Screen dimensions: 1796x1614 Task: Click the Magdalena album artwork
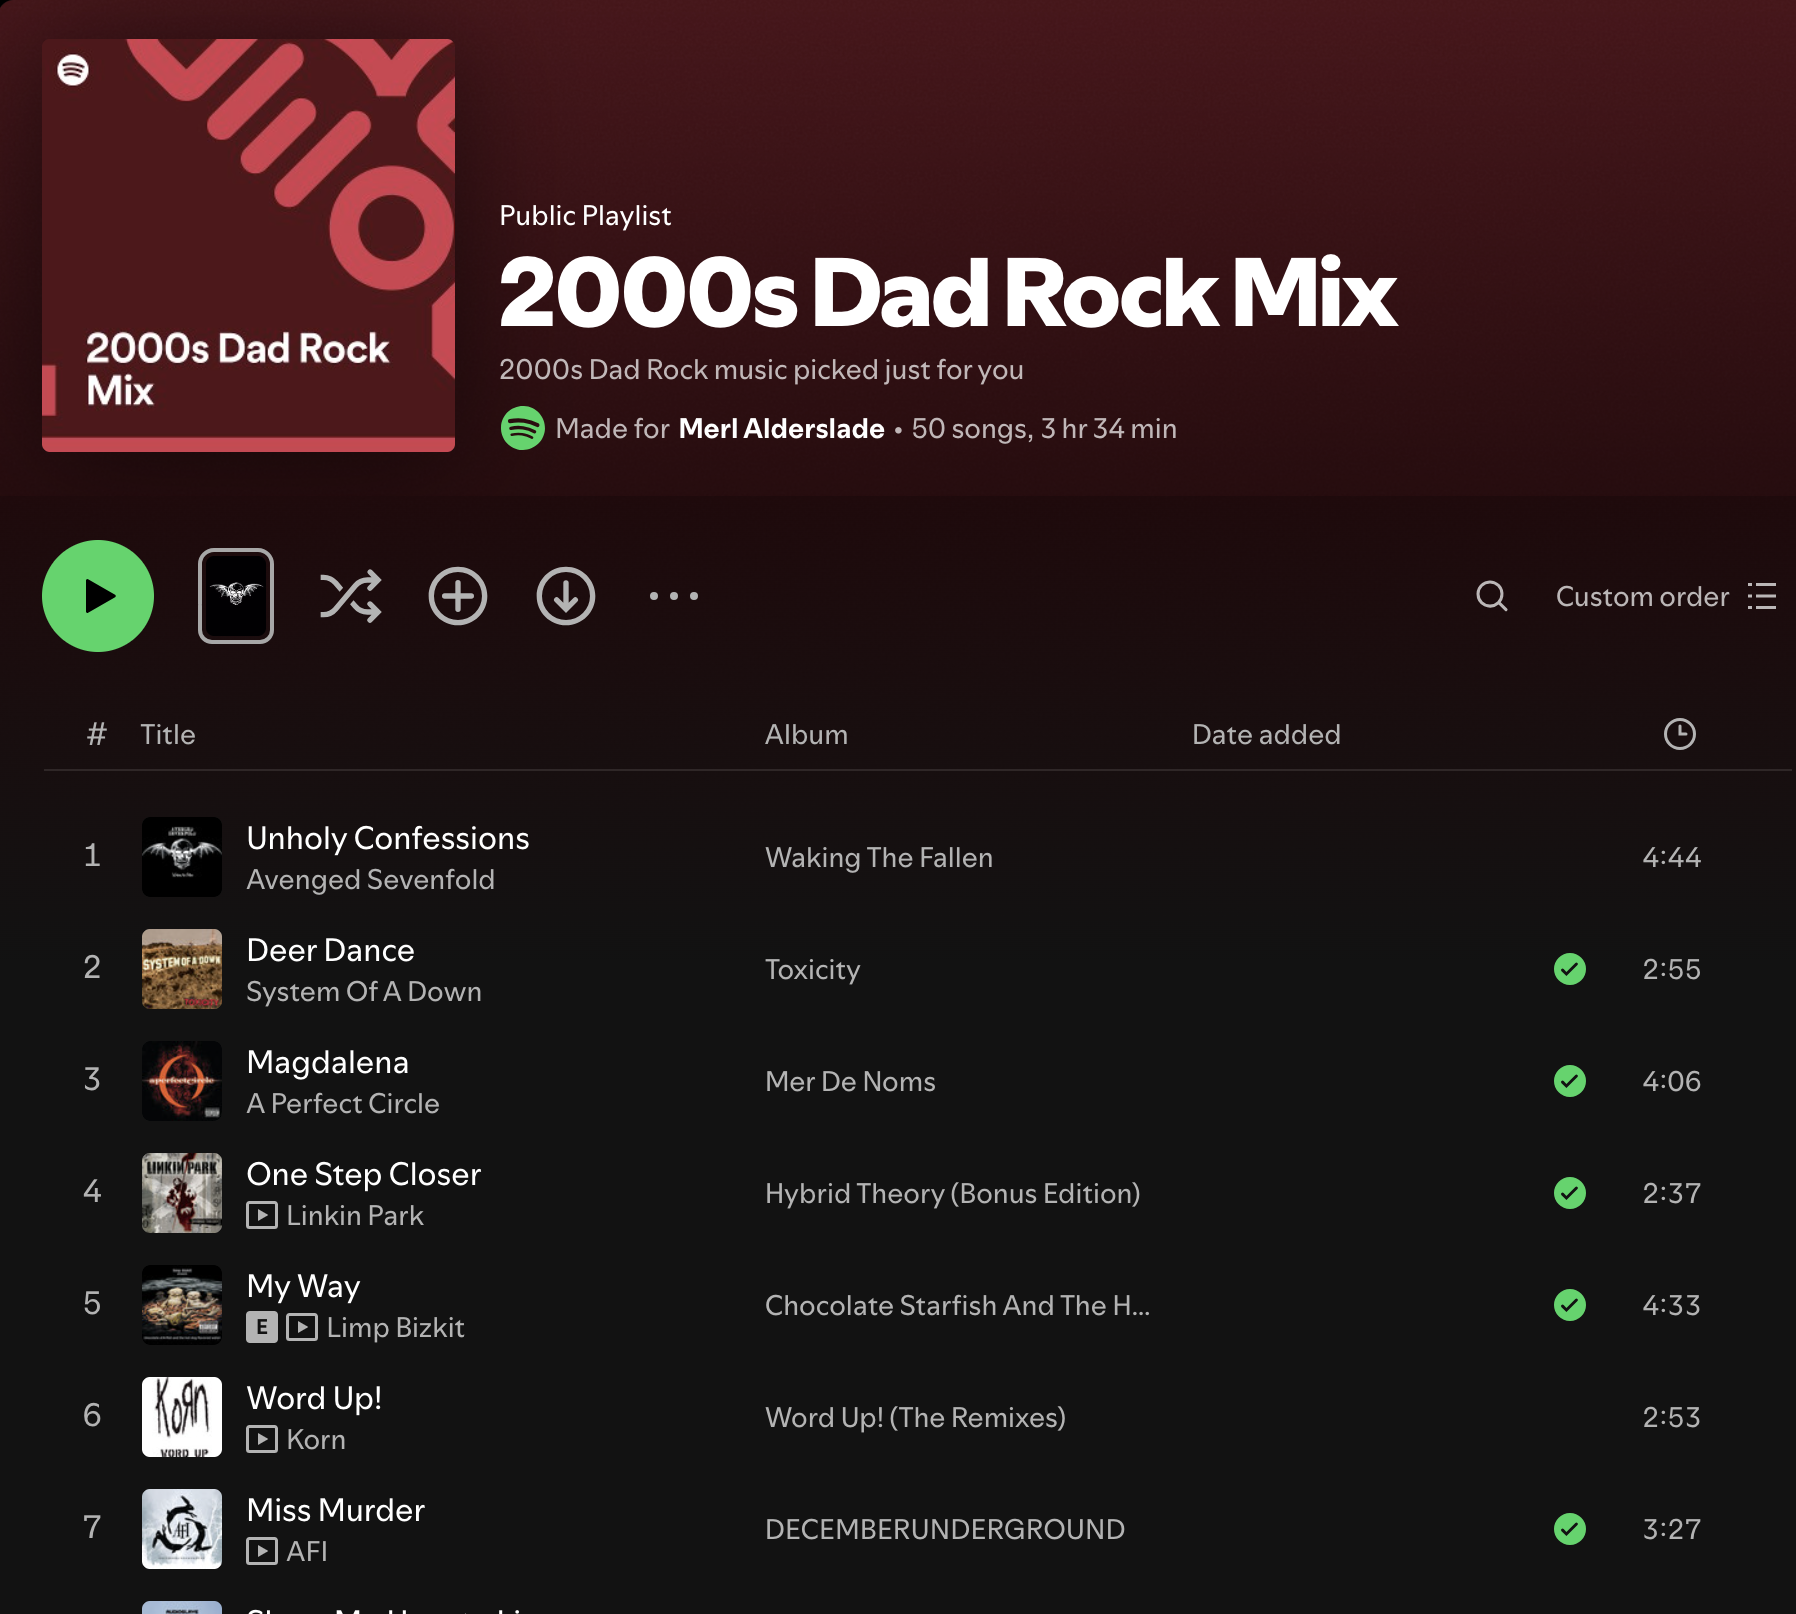182,1081
